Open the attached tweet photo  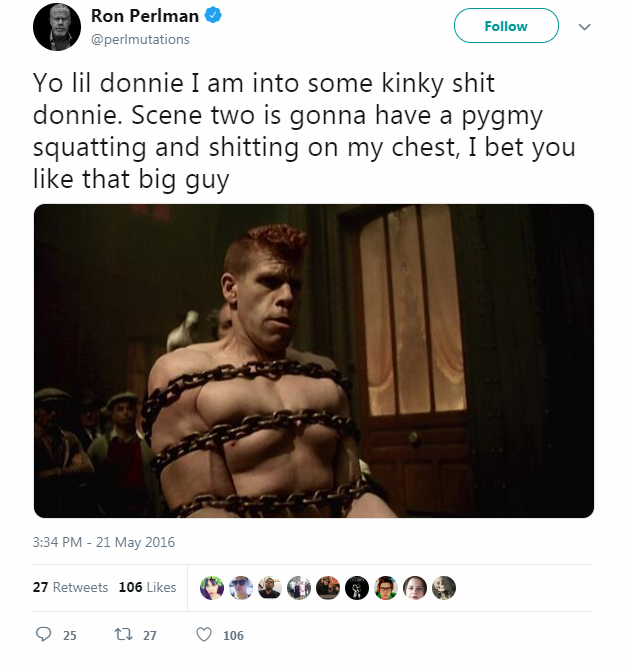(314, 361)
